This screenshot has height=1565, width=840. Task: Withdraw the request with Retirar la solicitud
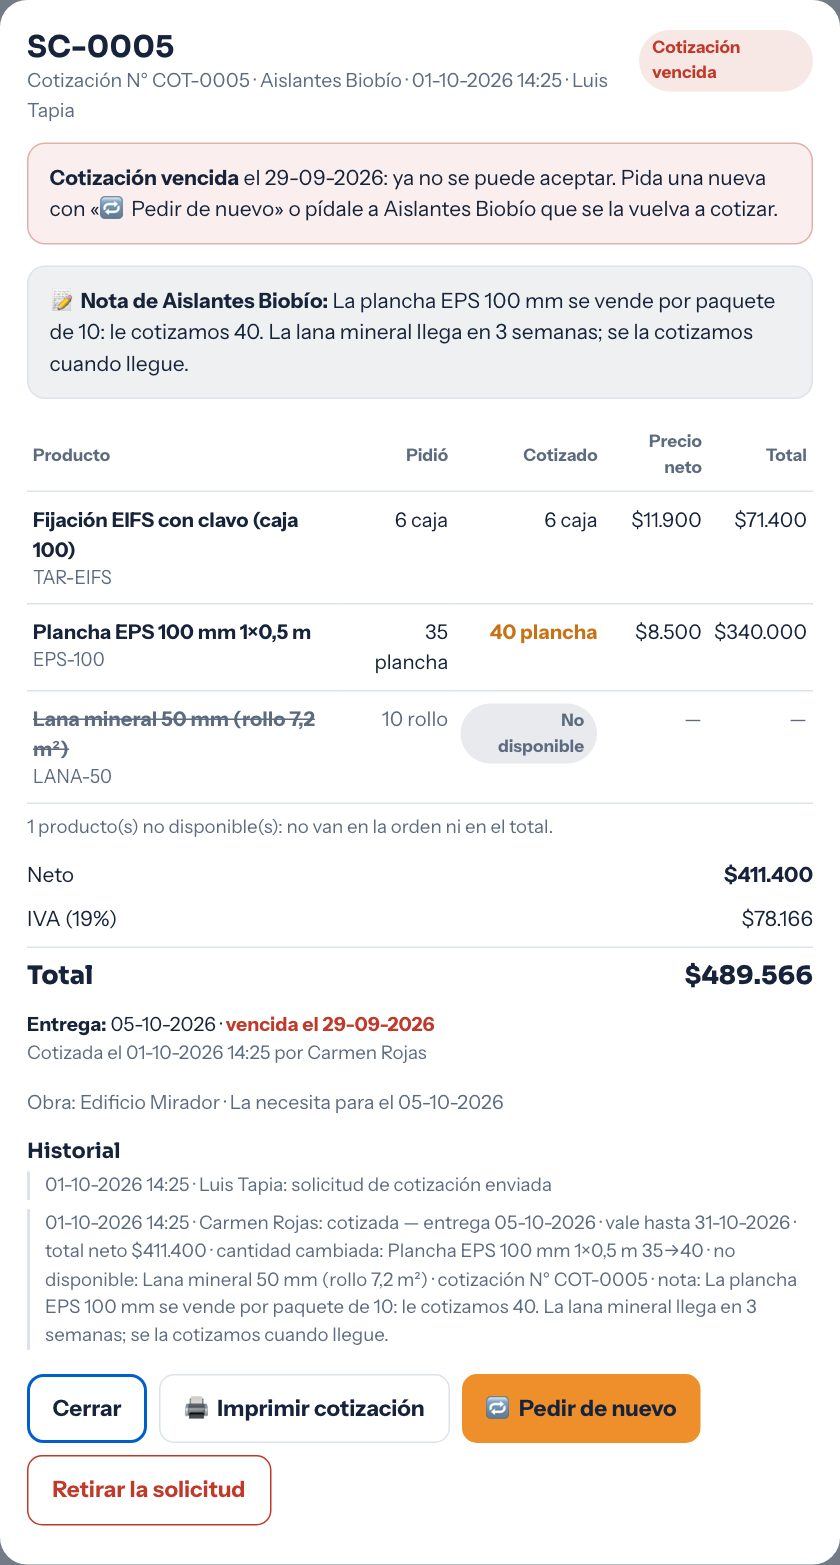point(149,1490)
